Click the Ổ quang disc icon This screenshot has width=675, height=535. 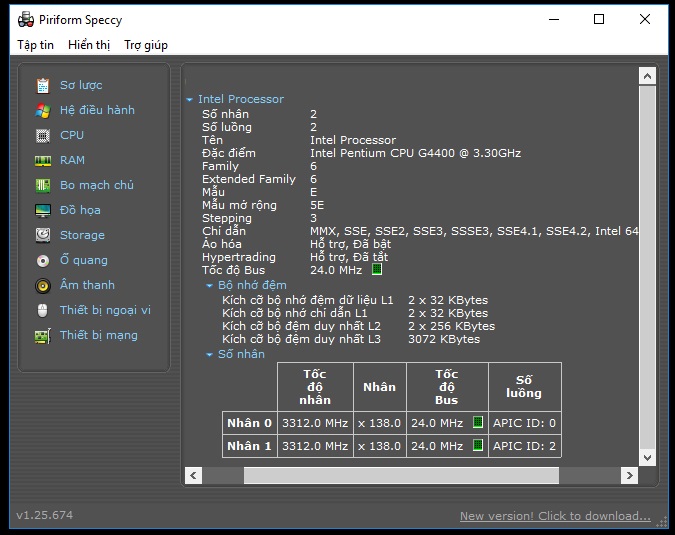[43, 260]
